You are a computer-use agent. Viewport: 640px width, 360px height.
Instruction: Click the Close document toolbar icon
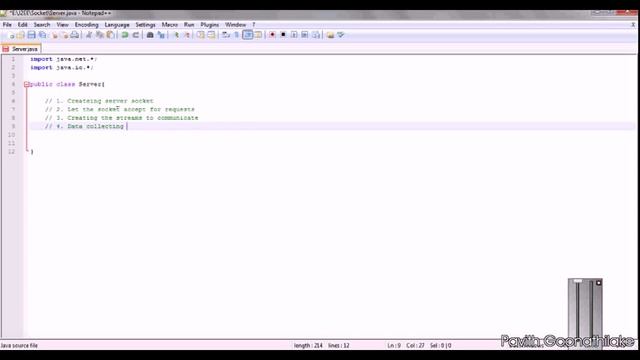[54, 35]
